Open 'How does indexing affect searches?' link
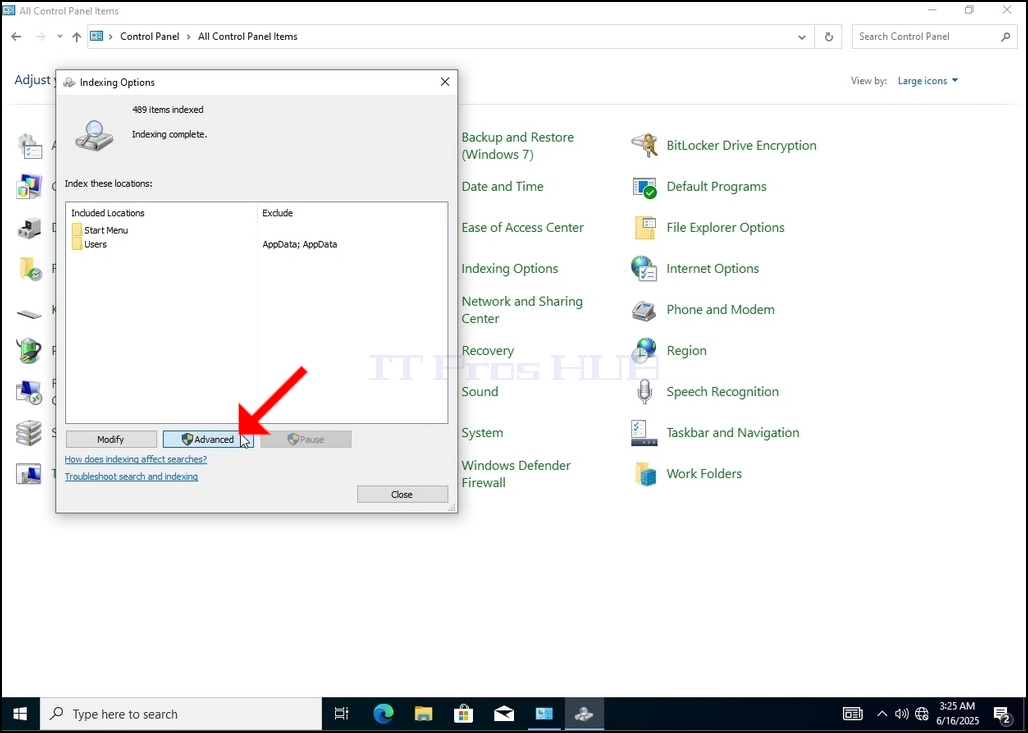 [x=136, y=460]
